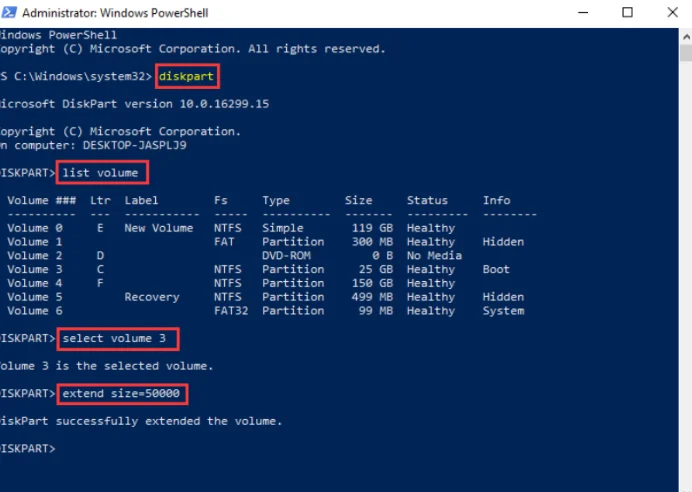Click the last empty DISKPART> prompt
The width and height of the screenshot is (692, 492).
coord(28,449)
